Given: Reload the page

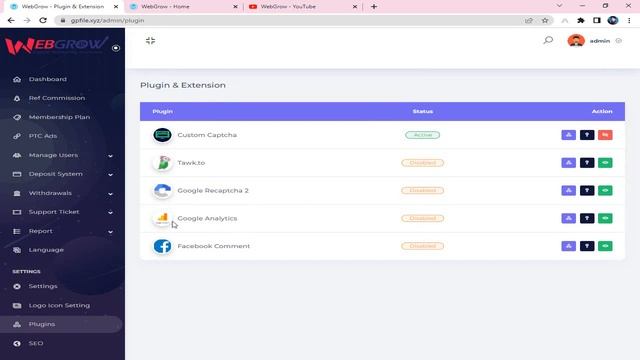Looking at the screenshot, I should pyautogui.click(x=43, y=20).
